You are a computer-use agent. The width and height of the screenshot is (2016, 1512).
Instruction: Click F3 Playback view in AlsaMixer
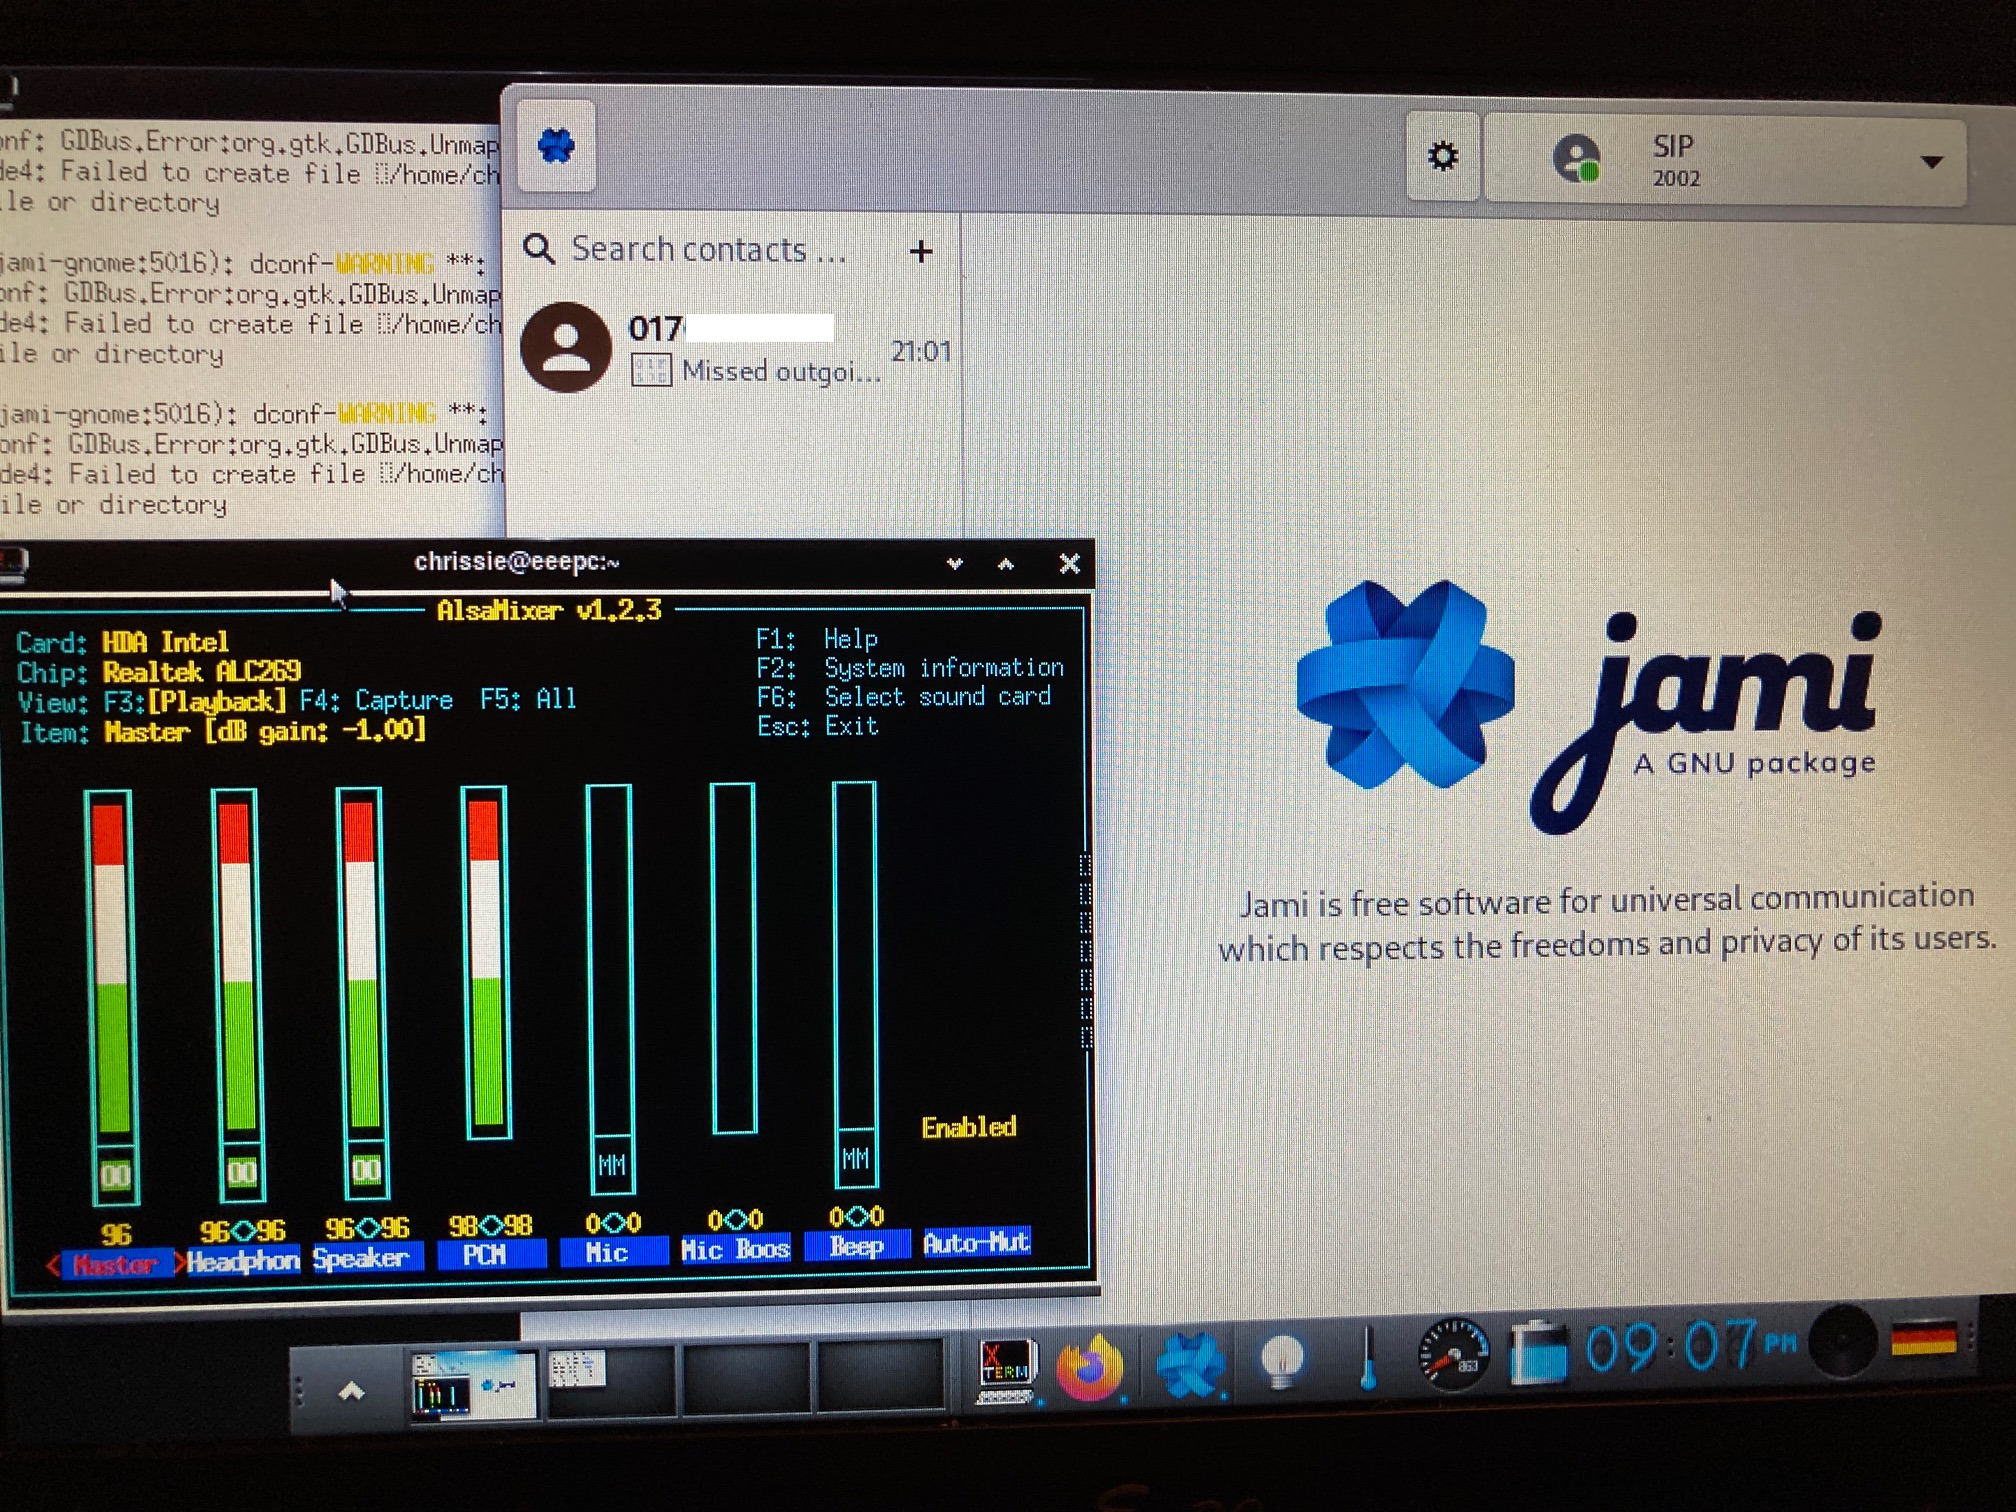click(x=195, y=701)
